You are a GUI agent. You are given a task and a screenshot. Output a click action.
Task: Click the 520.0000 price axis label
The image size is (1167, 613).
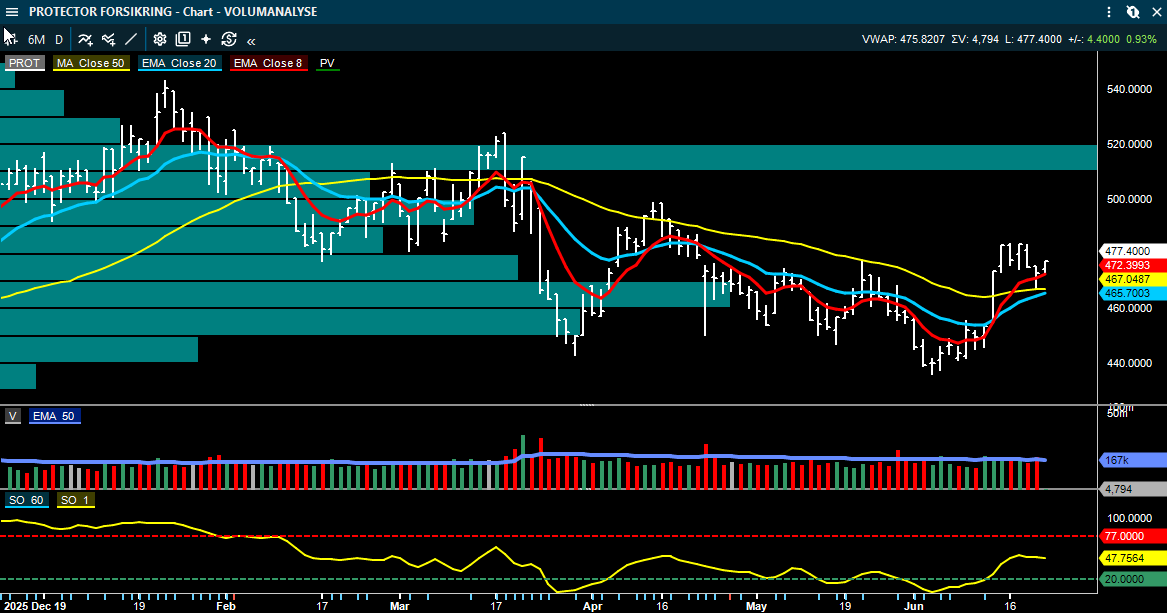[1129, 144]
